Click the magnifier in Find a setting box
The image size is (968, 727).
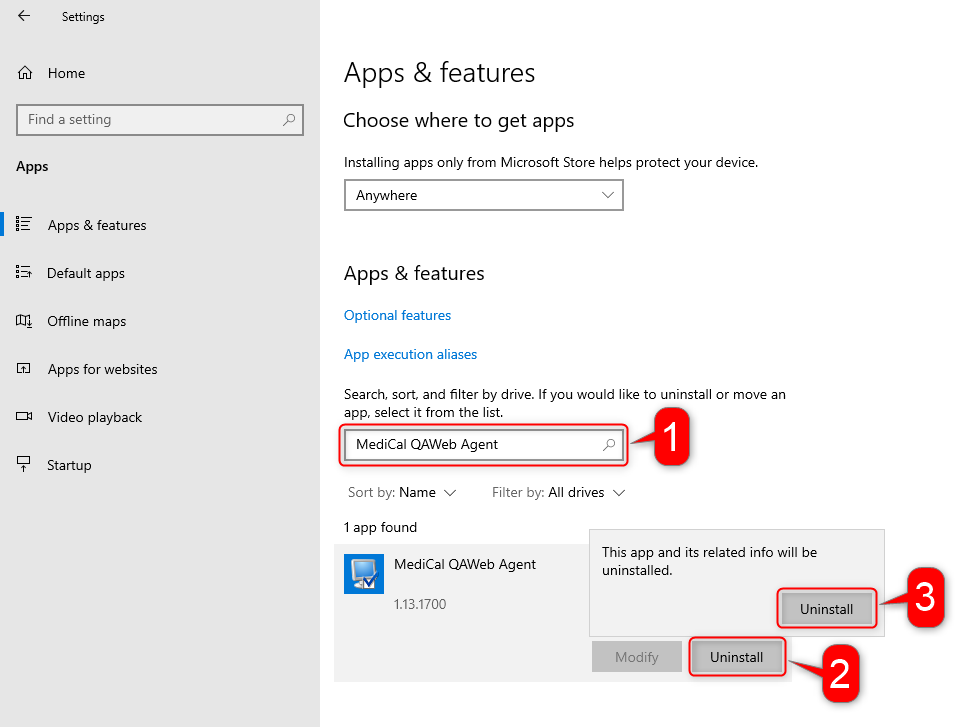tap(289, 120)
